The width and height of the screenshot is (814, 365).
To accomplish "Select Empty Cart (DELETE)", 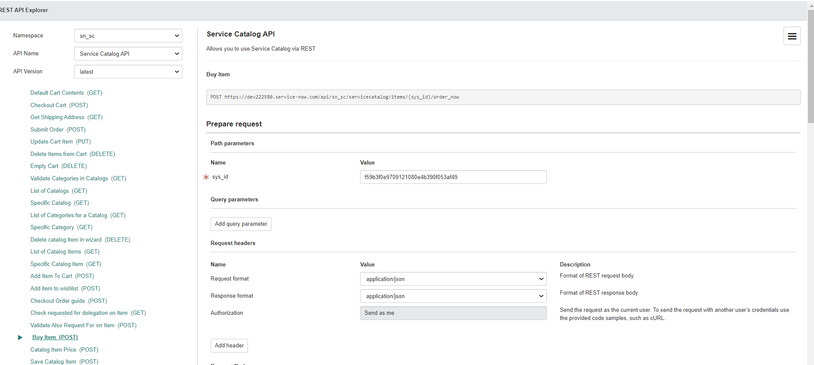I will point(59,166).
